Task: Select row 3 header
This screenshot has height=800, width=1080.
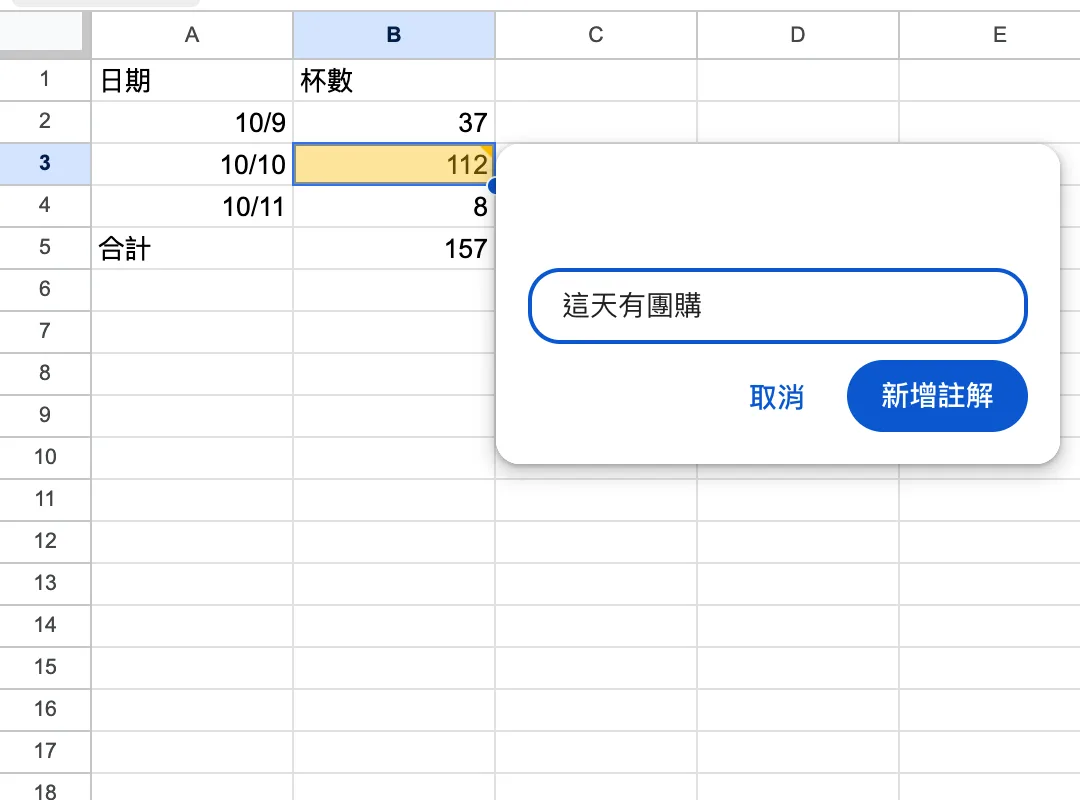Action: 45,164
